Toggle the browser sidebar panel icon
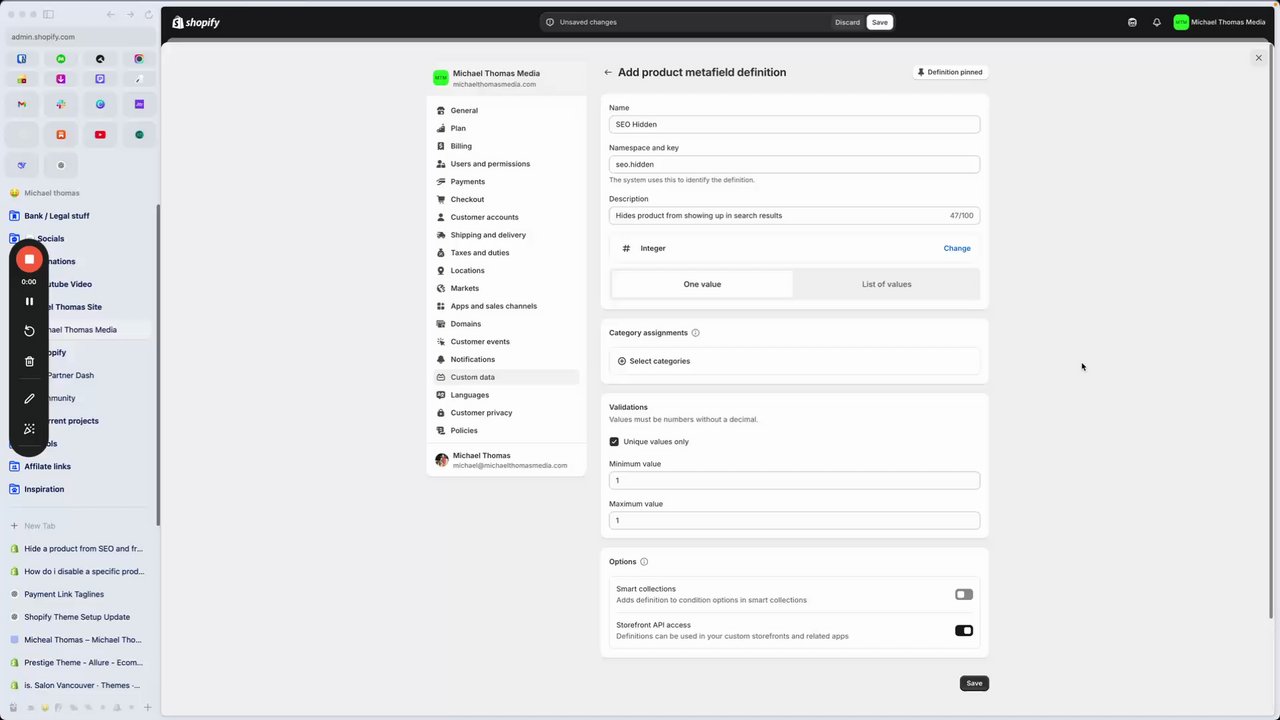 coord(48,15)
